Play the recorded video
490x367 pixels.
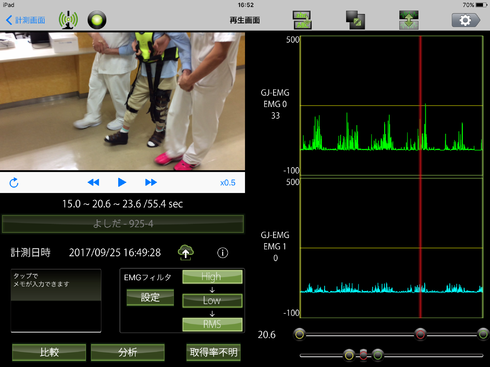tap(122, 182)
